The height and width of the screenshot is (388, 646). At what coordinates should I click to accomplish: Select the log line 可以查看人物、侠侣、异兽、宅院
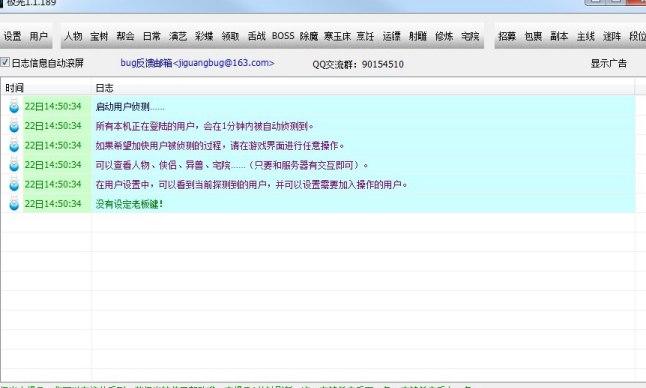(232, 165)
